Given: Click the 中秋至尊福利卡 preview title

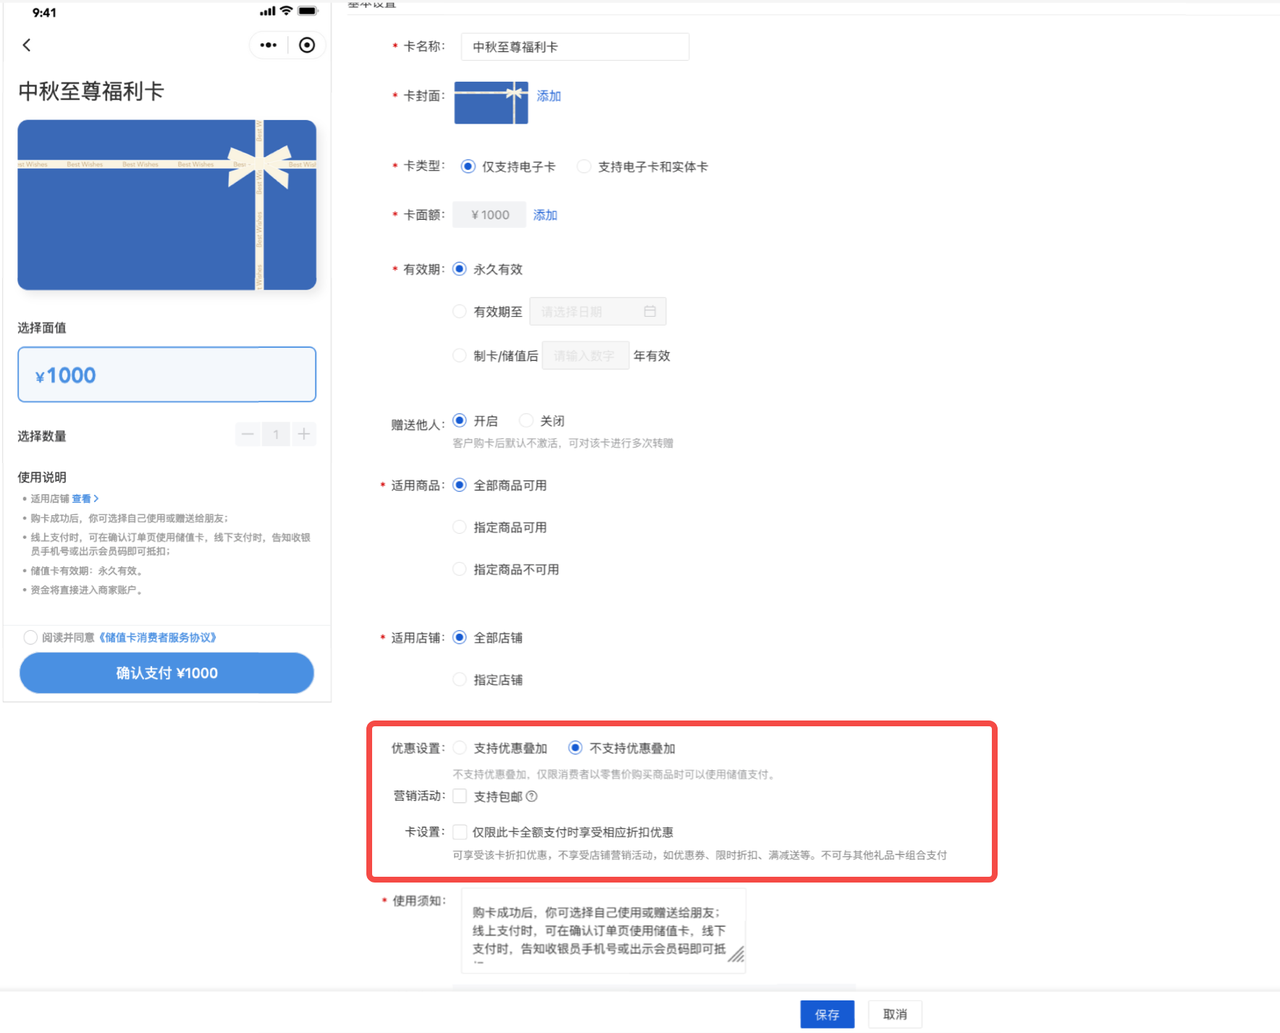Looking at the screenshot, I should tap(91, 91).
